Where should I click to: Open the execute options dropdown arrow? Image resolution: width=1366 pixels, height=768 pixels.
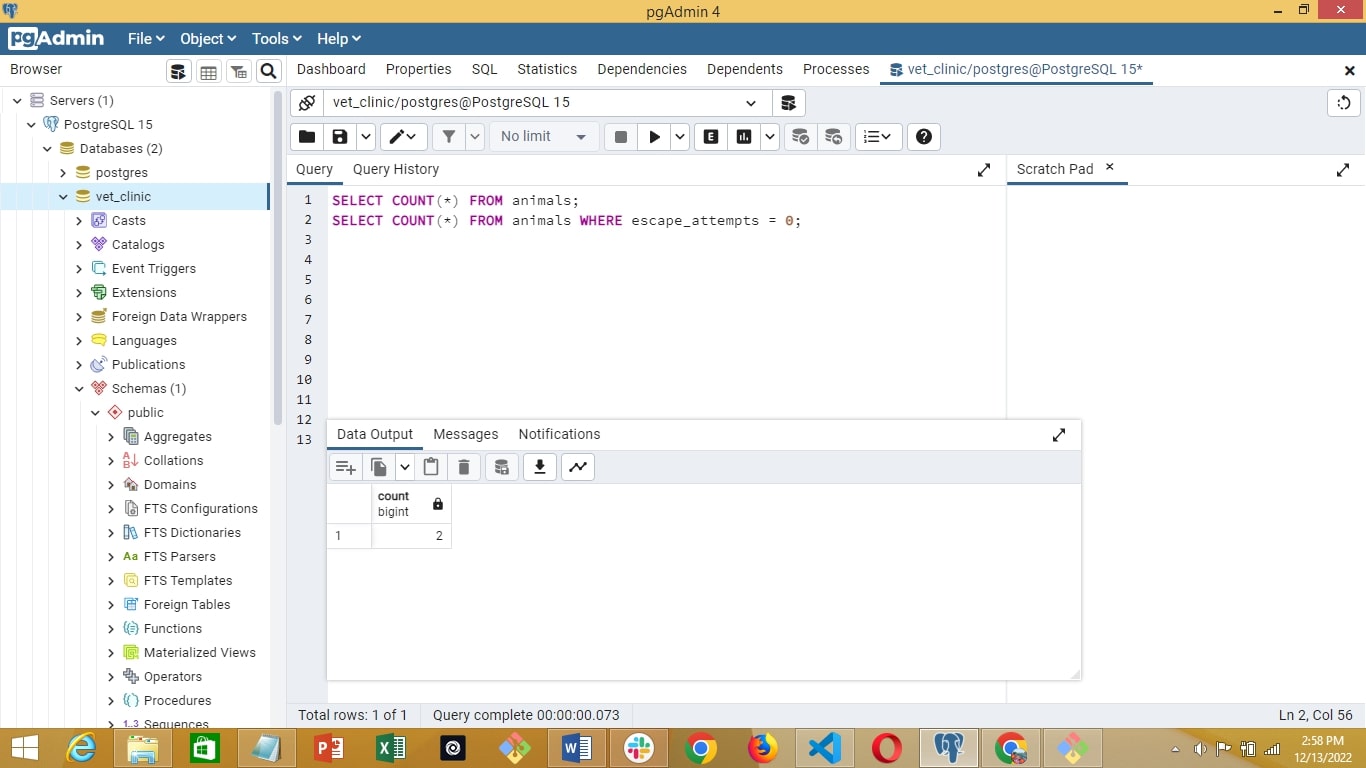pyautogui.click(x=680, y=137)
